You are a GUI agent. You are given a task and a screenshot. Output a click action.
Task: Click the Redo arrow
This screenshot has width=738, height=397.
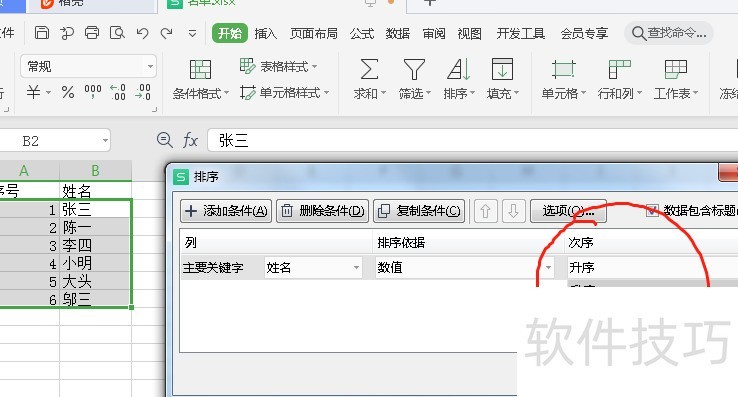pos(167,33)
